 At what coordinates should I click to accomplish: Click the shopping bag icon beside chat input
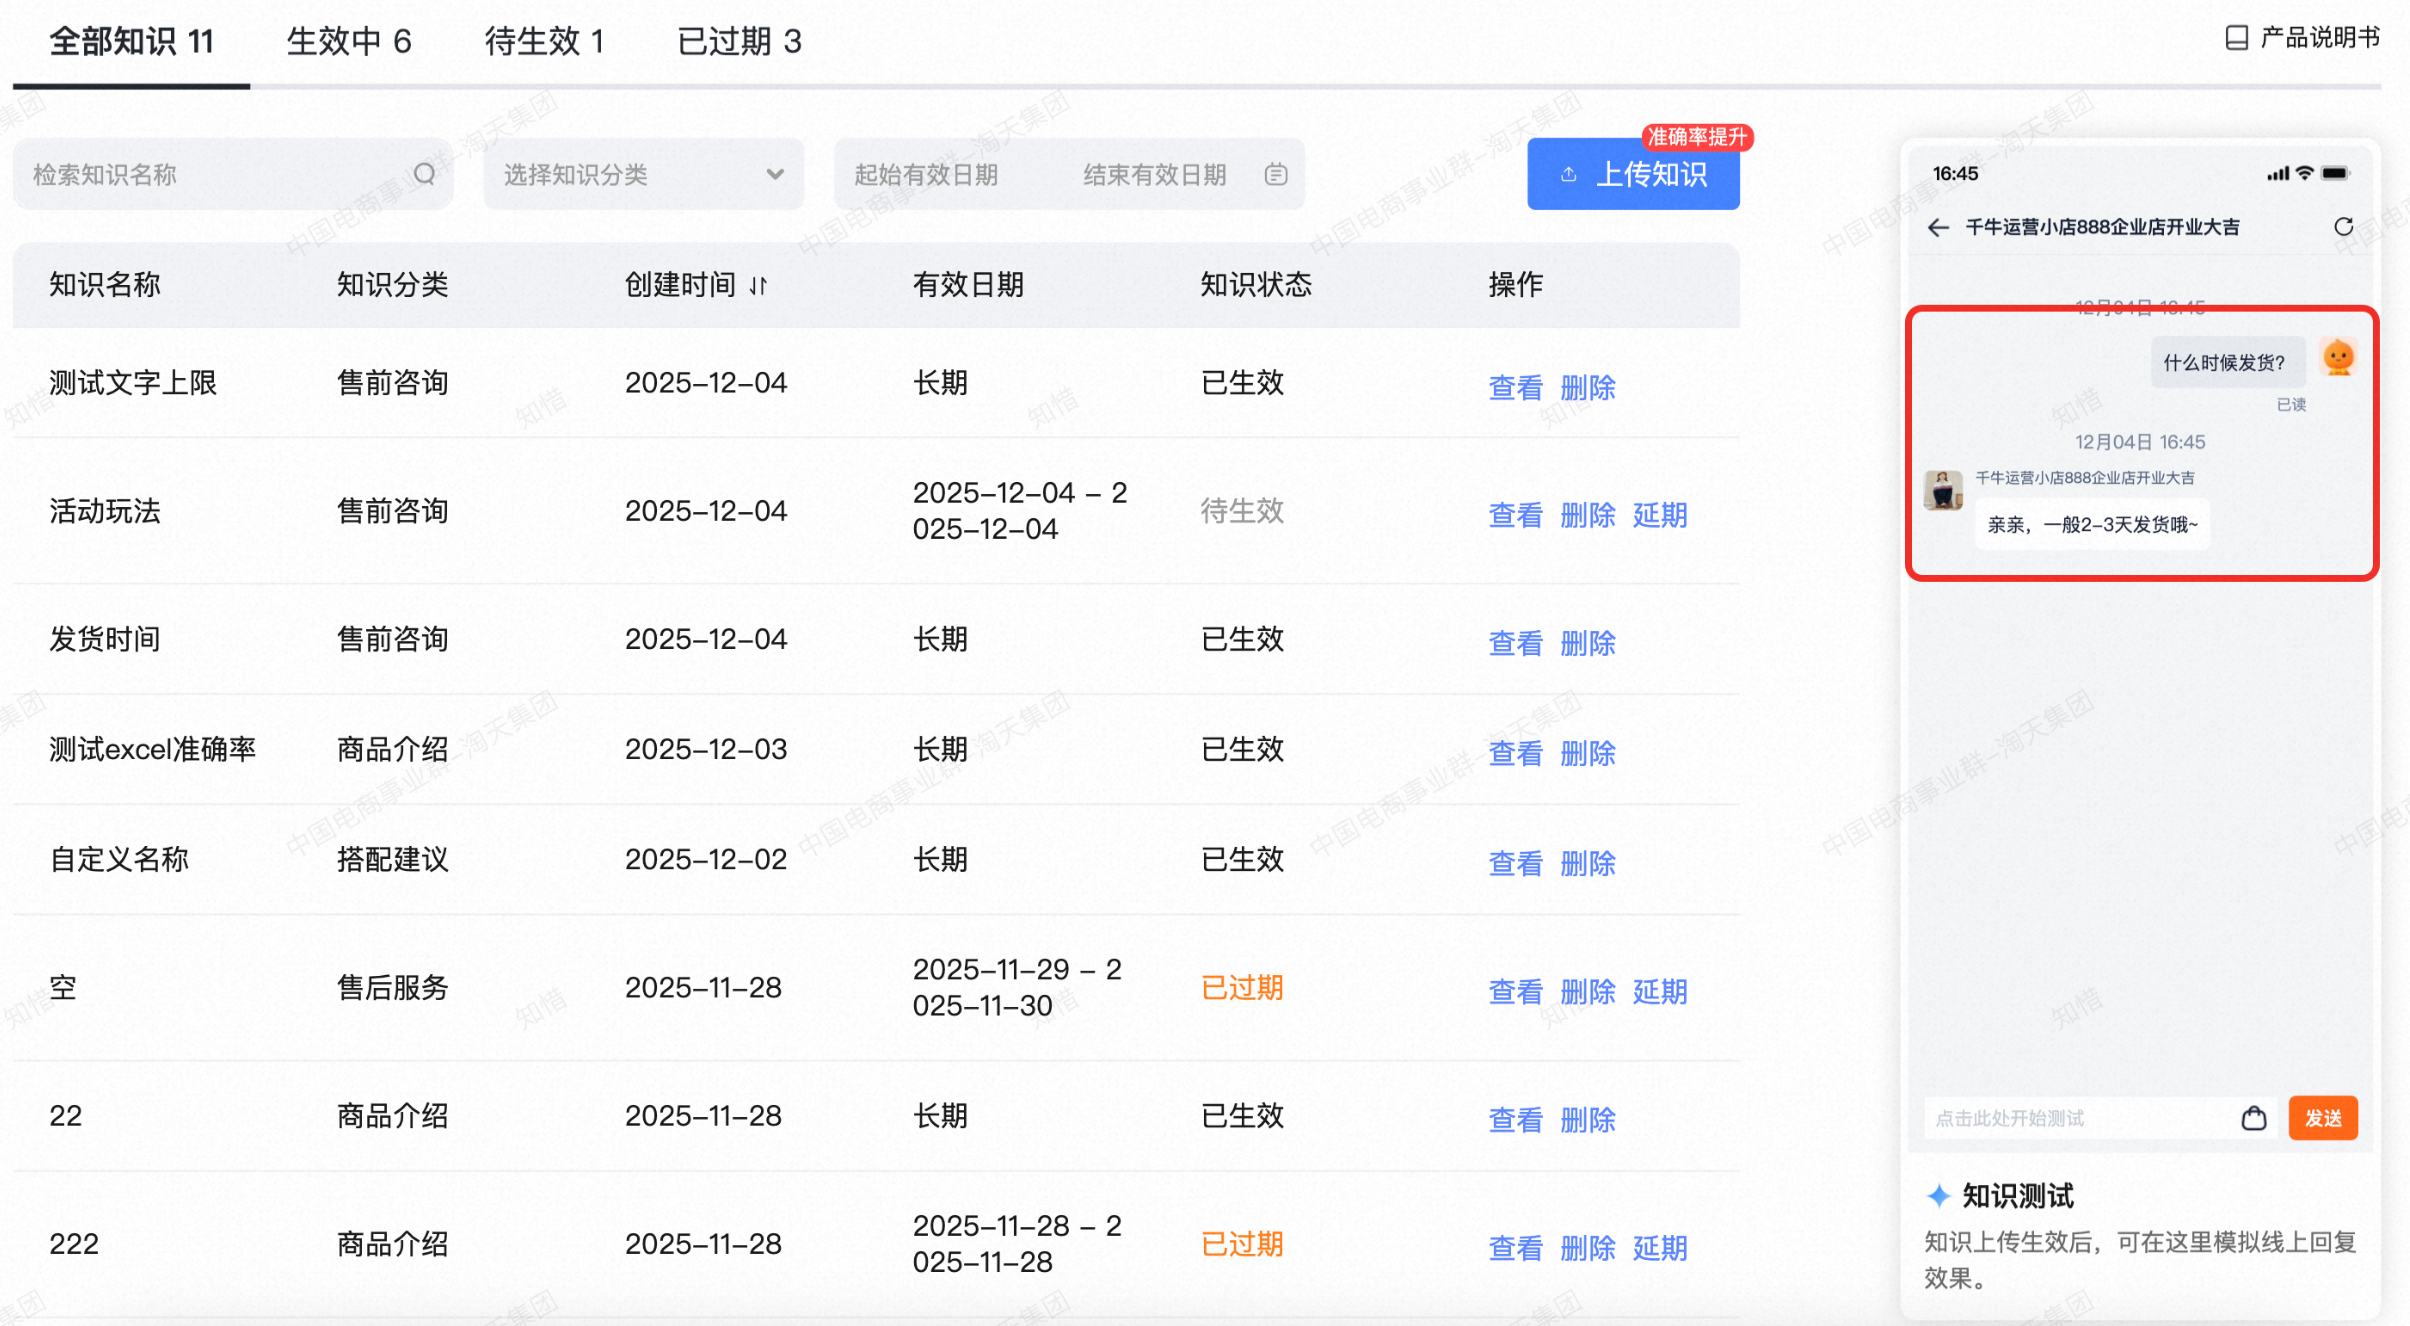point(2253,1118)
